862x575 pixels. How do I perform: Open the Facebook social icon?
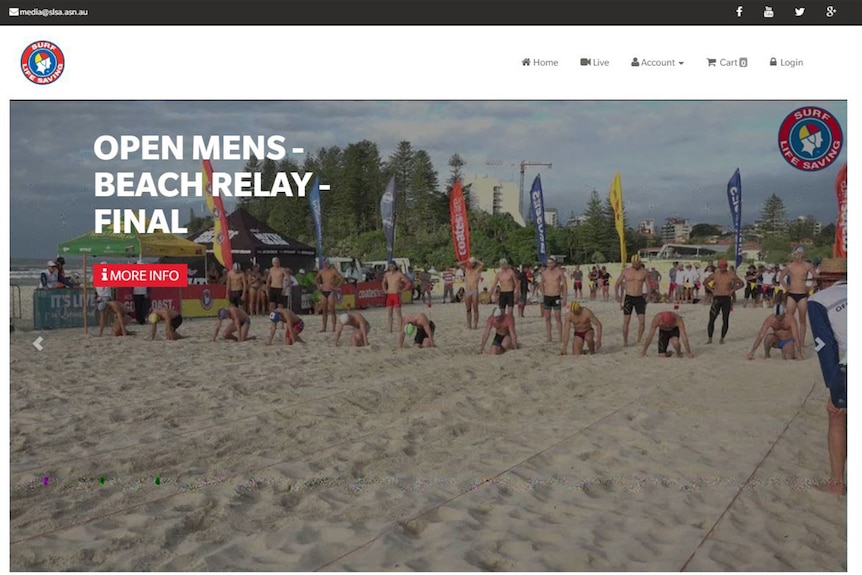point(739,12)
